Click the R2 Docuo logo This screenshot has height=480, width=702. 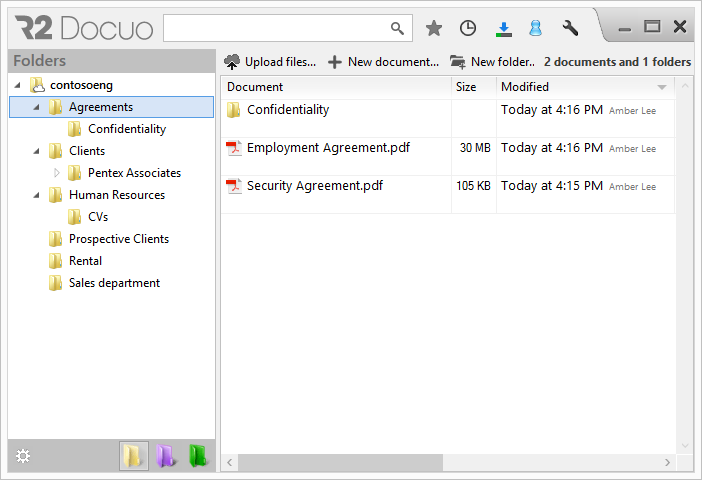84,28
